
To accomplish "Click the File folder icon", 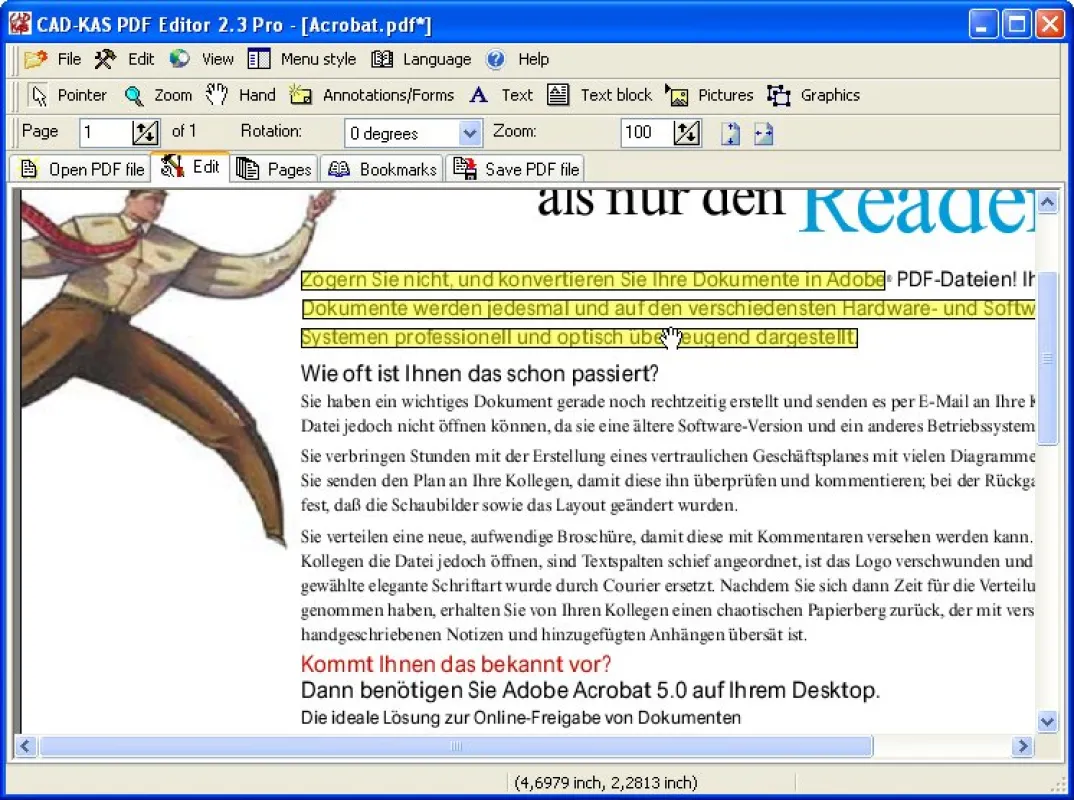I will [36, 60].
